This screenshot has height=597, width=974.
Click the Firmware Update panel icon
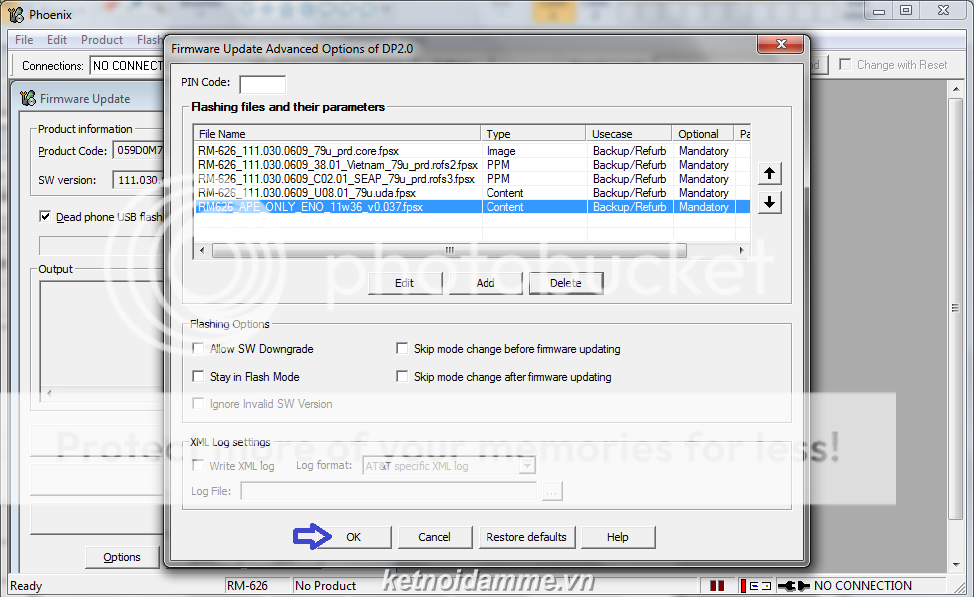tap(27, 98)
